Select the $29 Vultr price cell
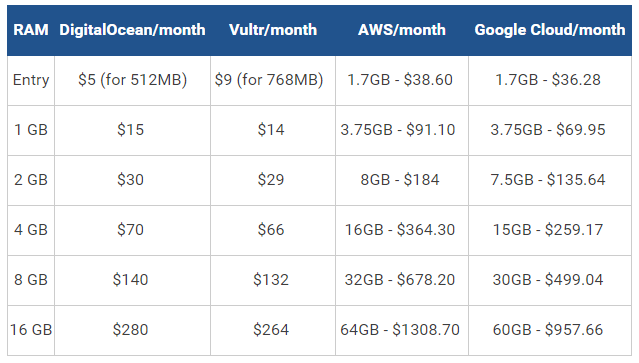This screenshot has height=363, width=639. [273, 180]
